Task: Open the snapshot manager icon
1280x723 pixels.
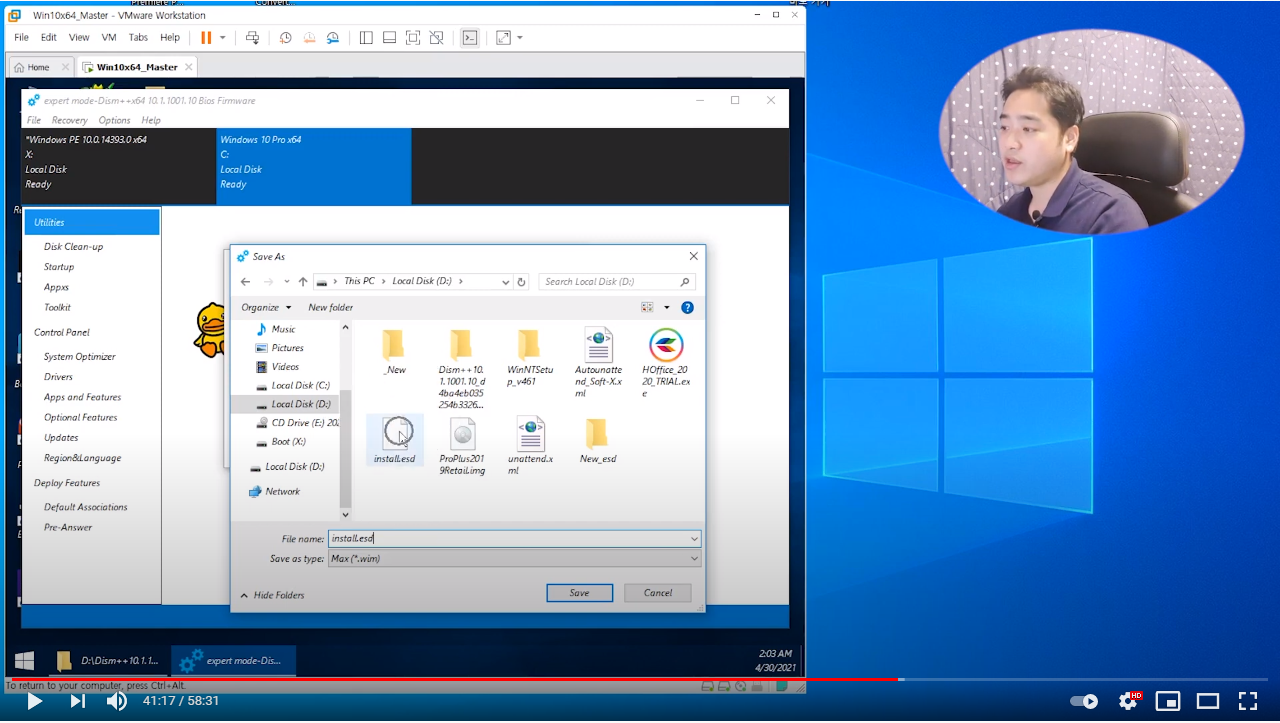Action: click(333, 37)
